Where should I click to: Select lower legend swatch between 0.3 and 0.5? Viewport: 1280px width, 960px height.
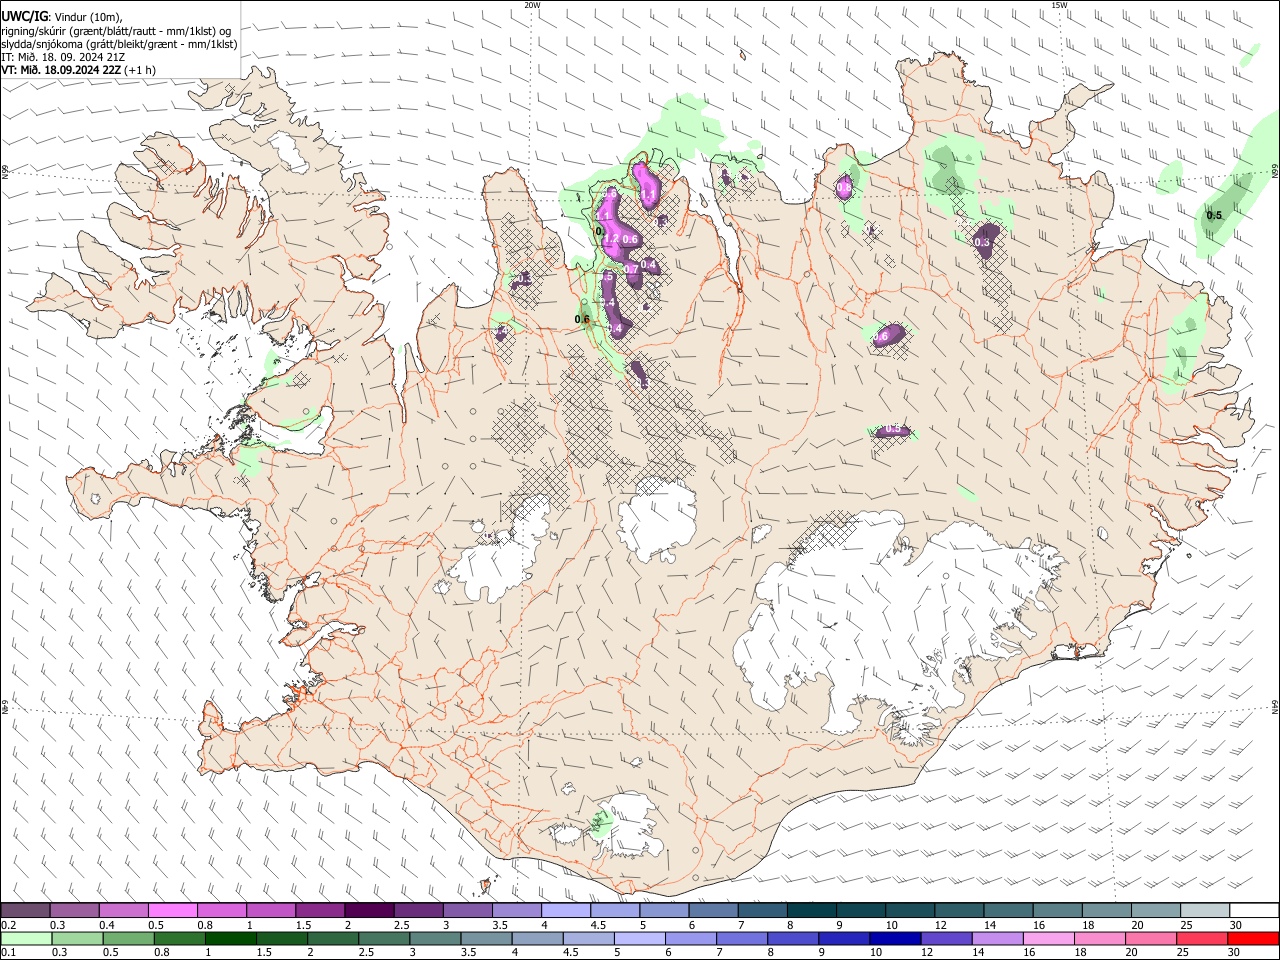coord(77,938)
